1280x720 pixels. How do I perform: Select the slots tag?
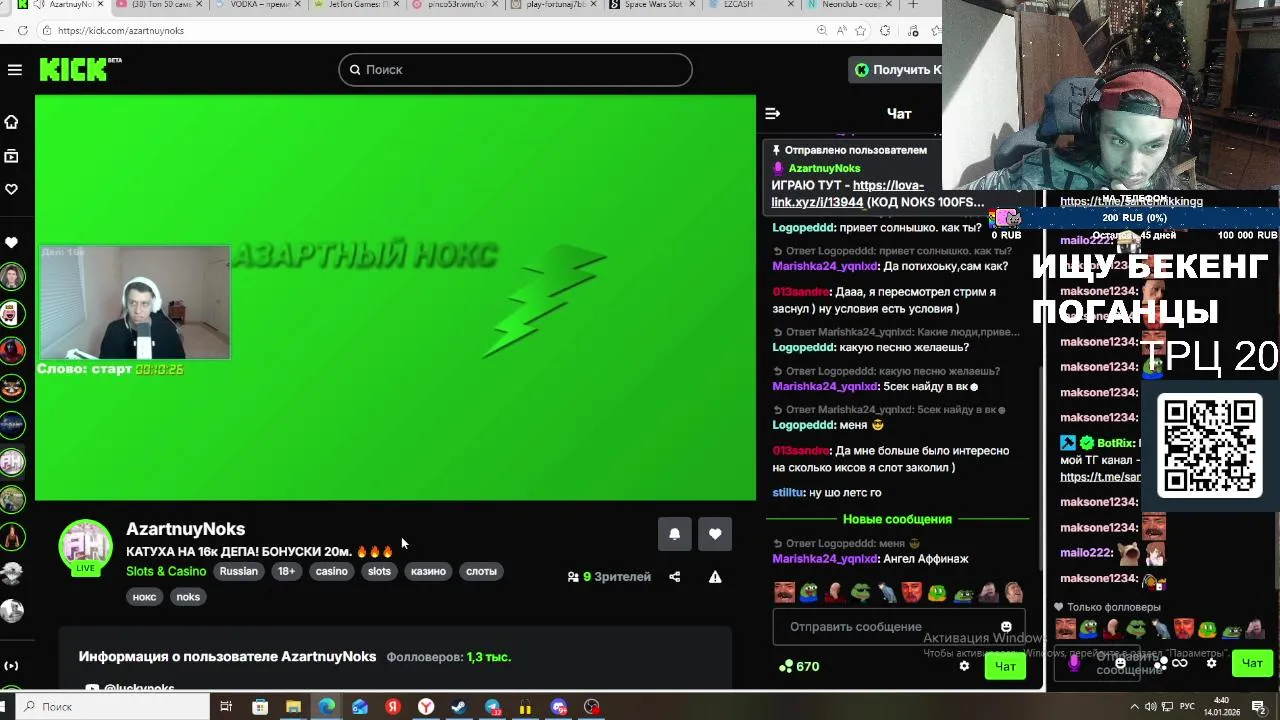point(379,571)
